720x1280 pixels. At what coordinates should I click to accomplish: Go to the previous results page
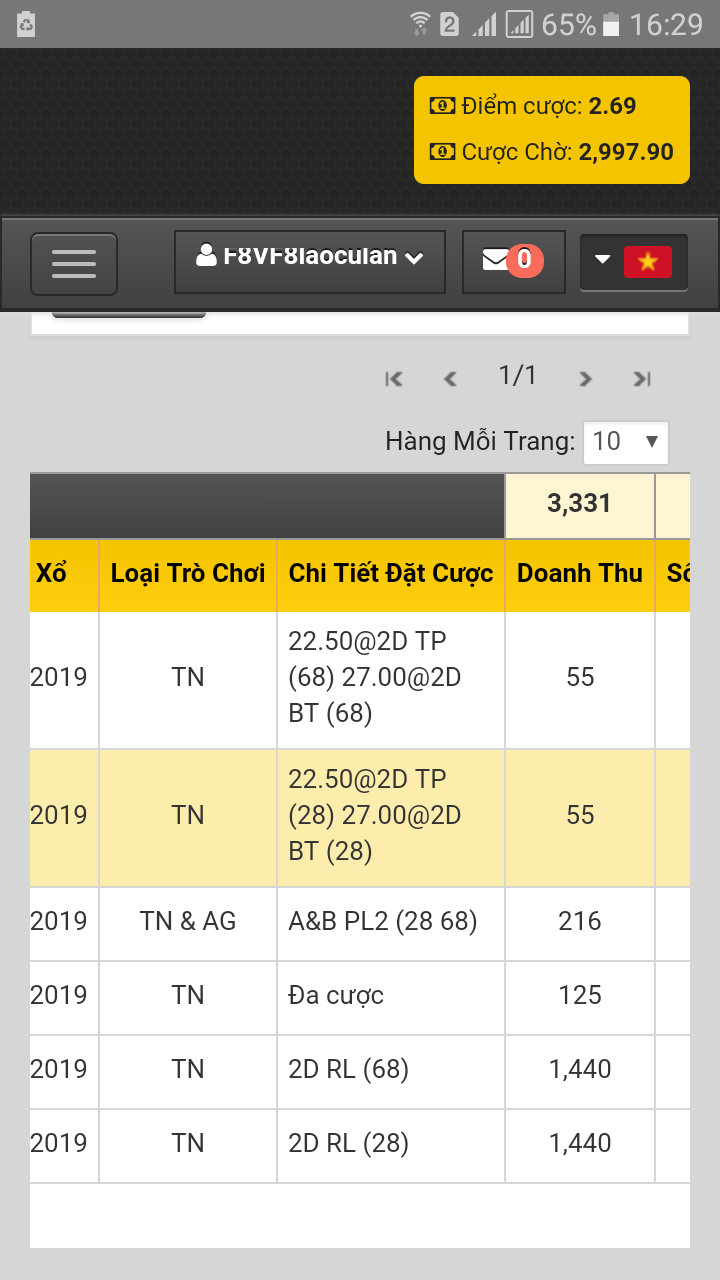click(x=450, y=378)
